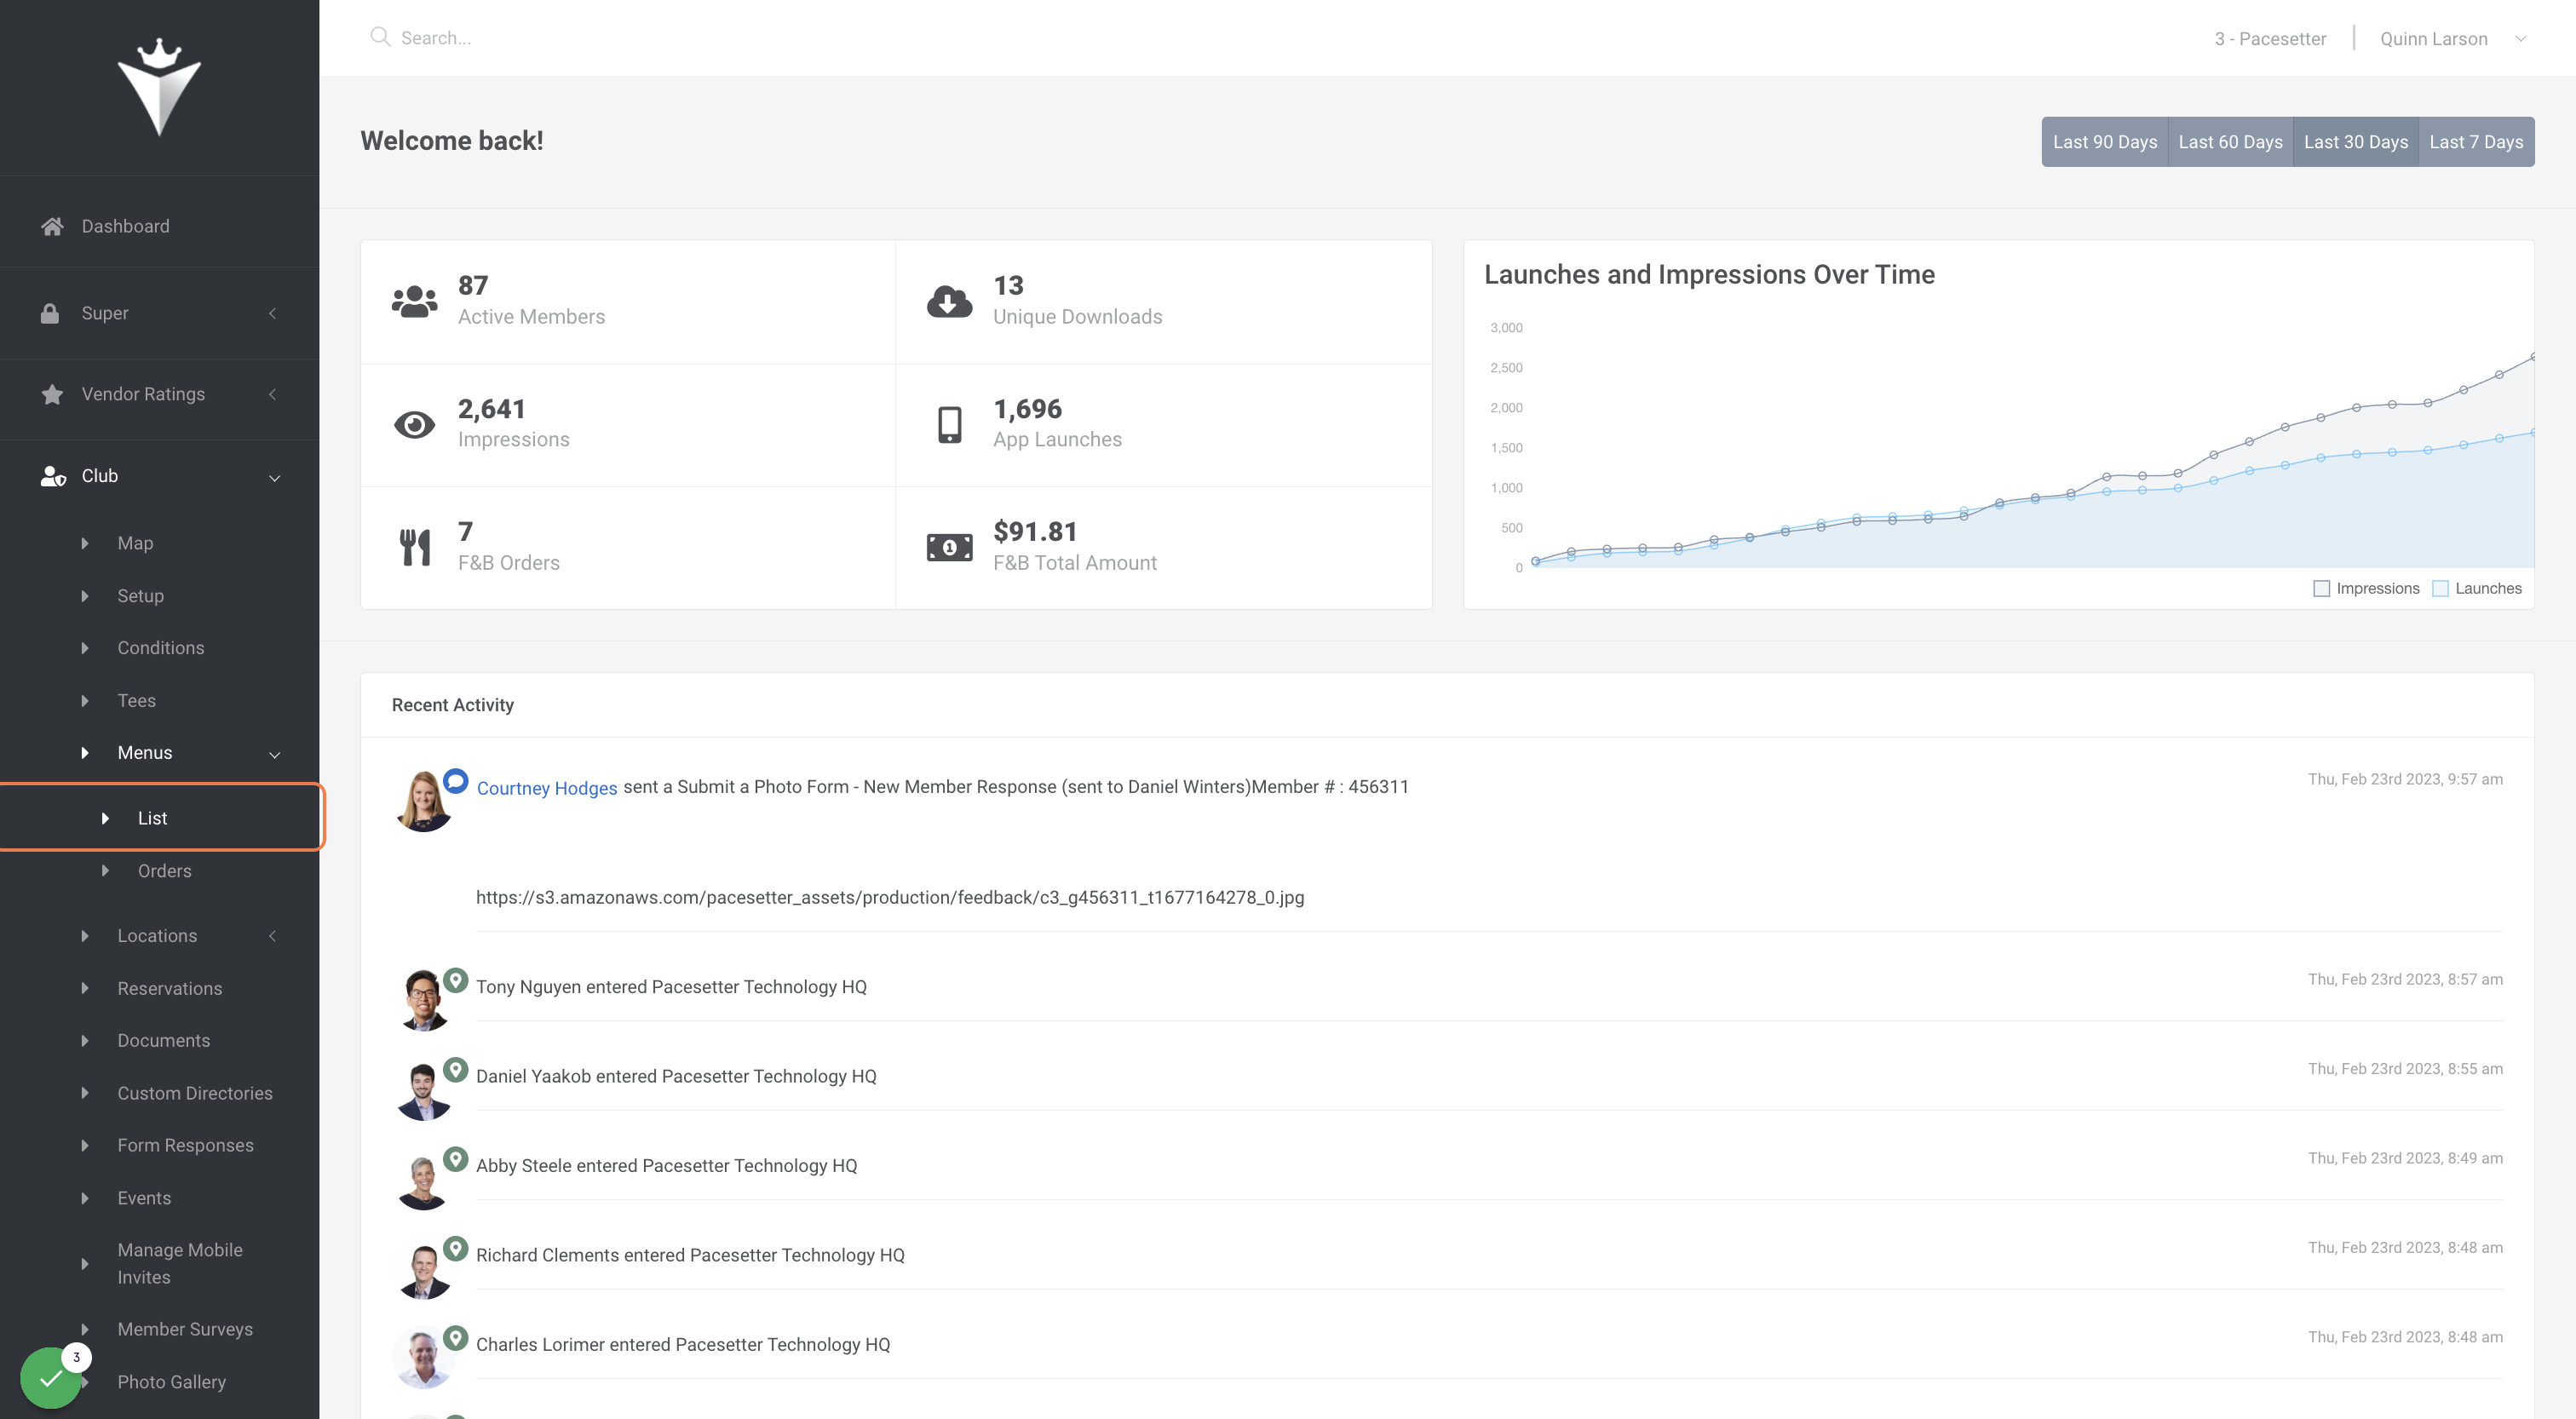Click the 3 - Pacesetter club label
This screenshot has width=2576, height=1419.
pyautogui.click(x=2270, y=39)
